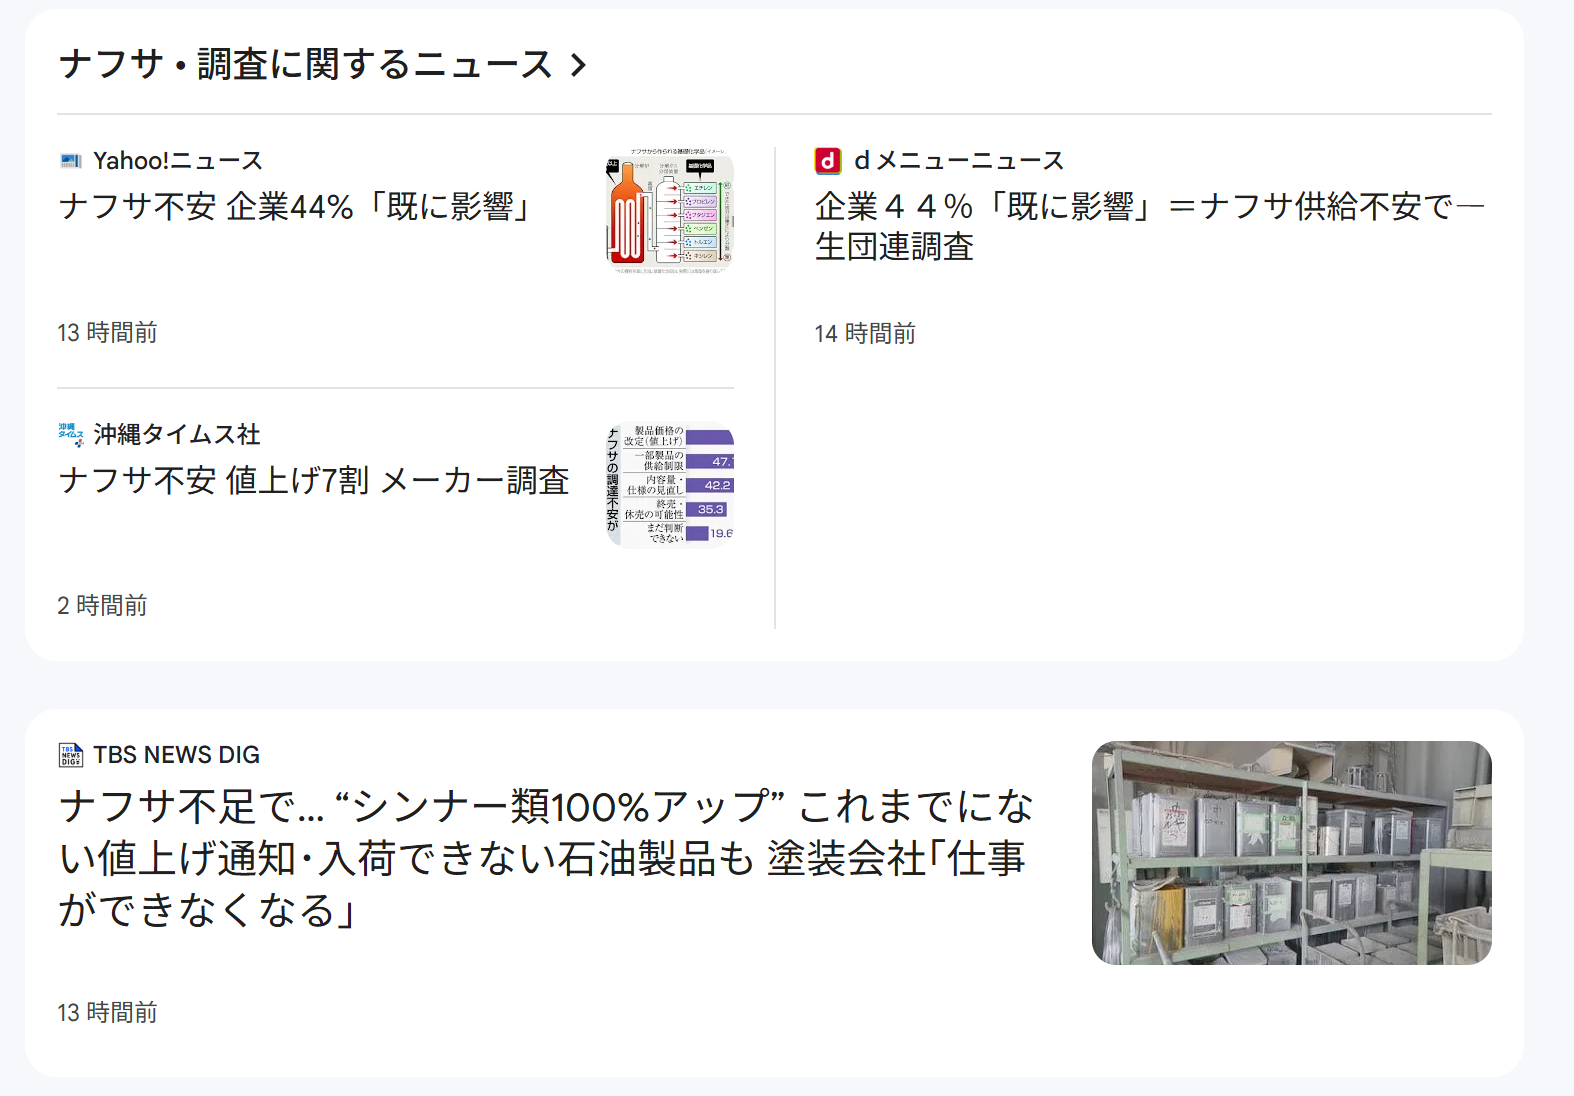Image resolution: width=1574 pixels, height=1096 pixels.
Task: Open the 生団連調査 naphtha supply headline
Action: click(x=1148, y=226)
